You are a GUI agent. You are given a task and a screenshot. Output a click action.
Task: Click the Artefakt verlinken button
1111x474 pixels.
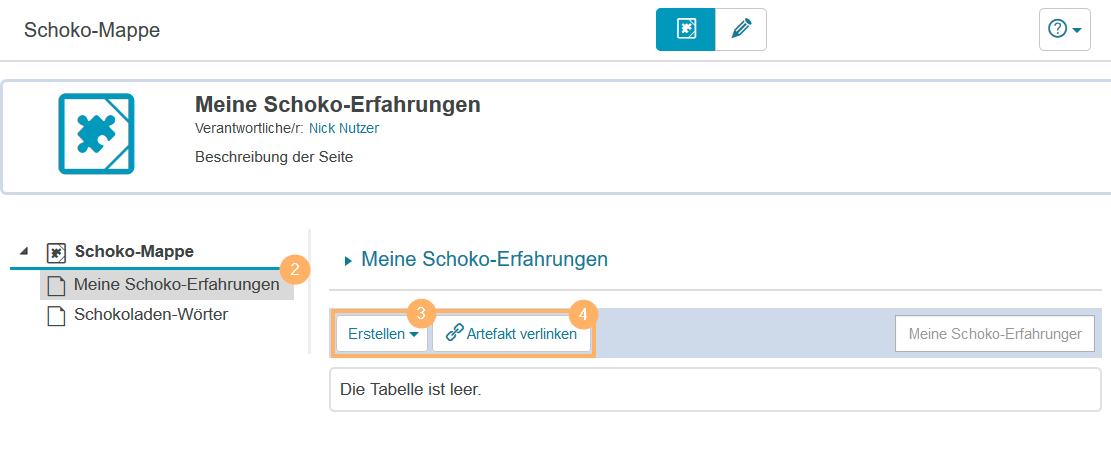[x=511, y=334]
